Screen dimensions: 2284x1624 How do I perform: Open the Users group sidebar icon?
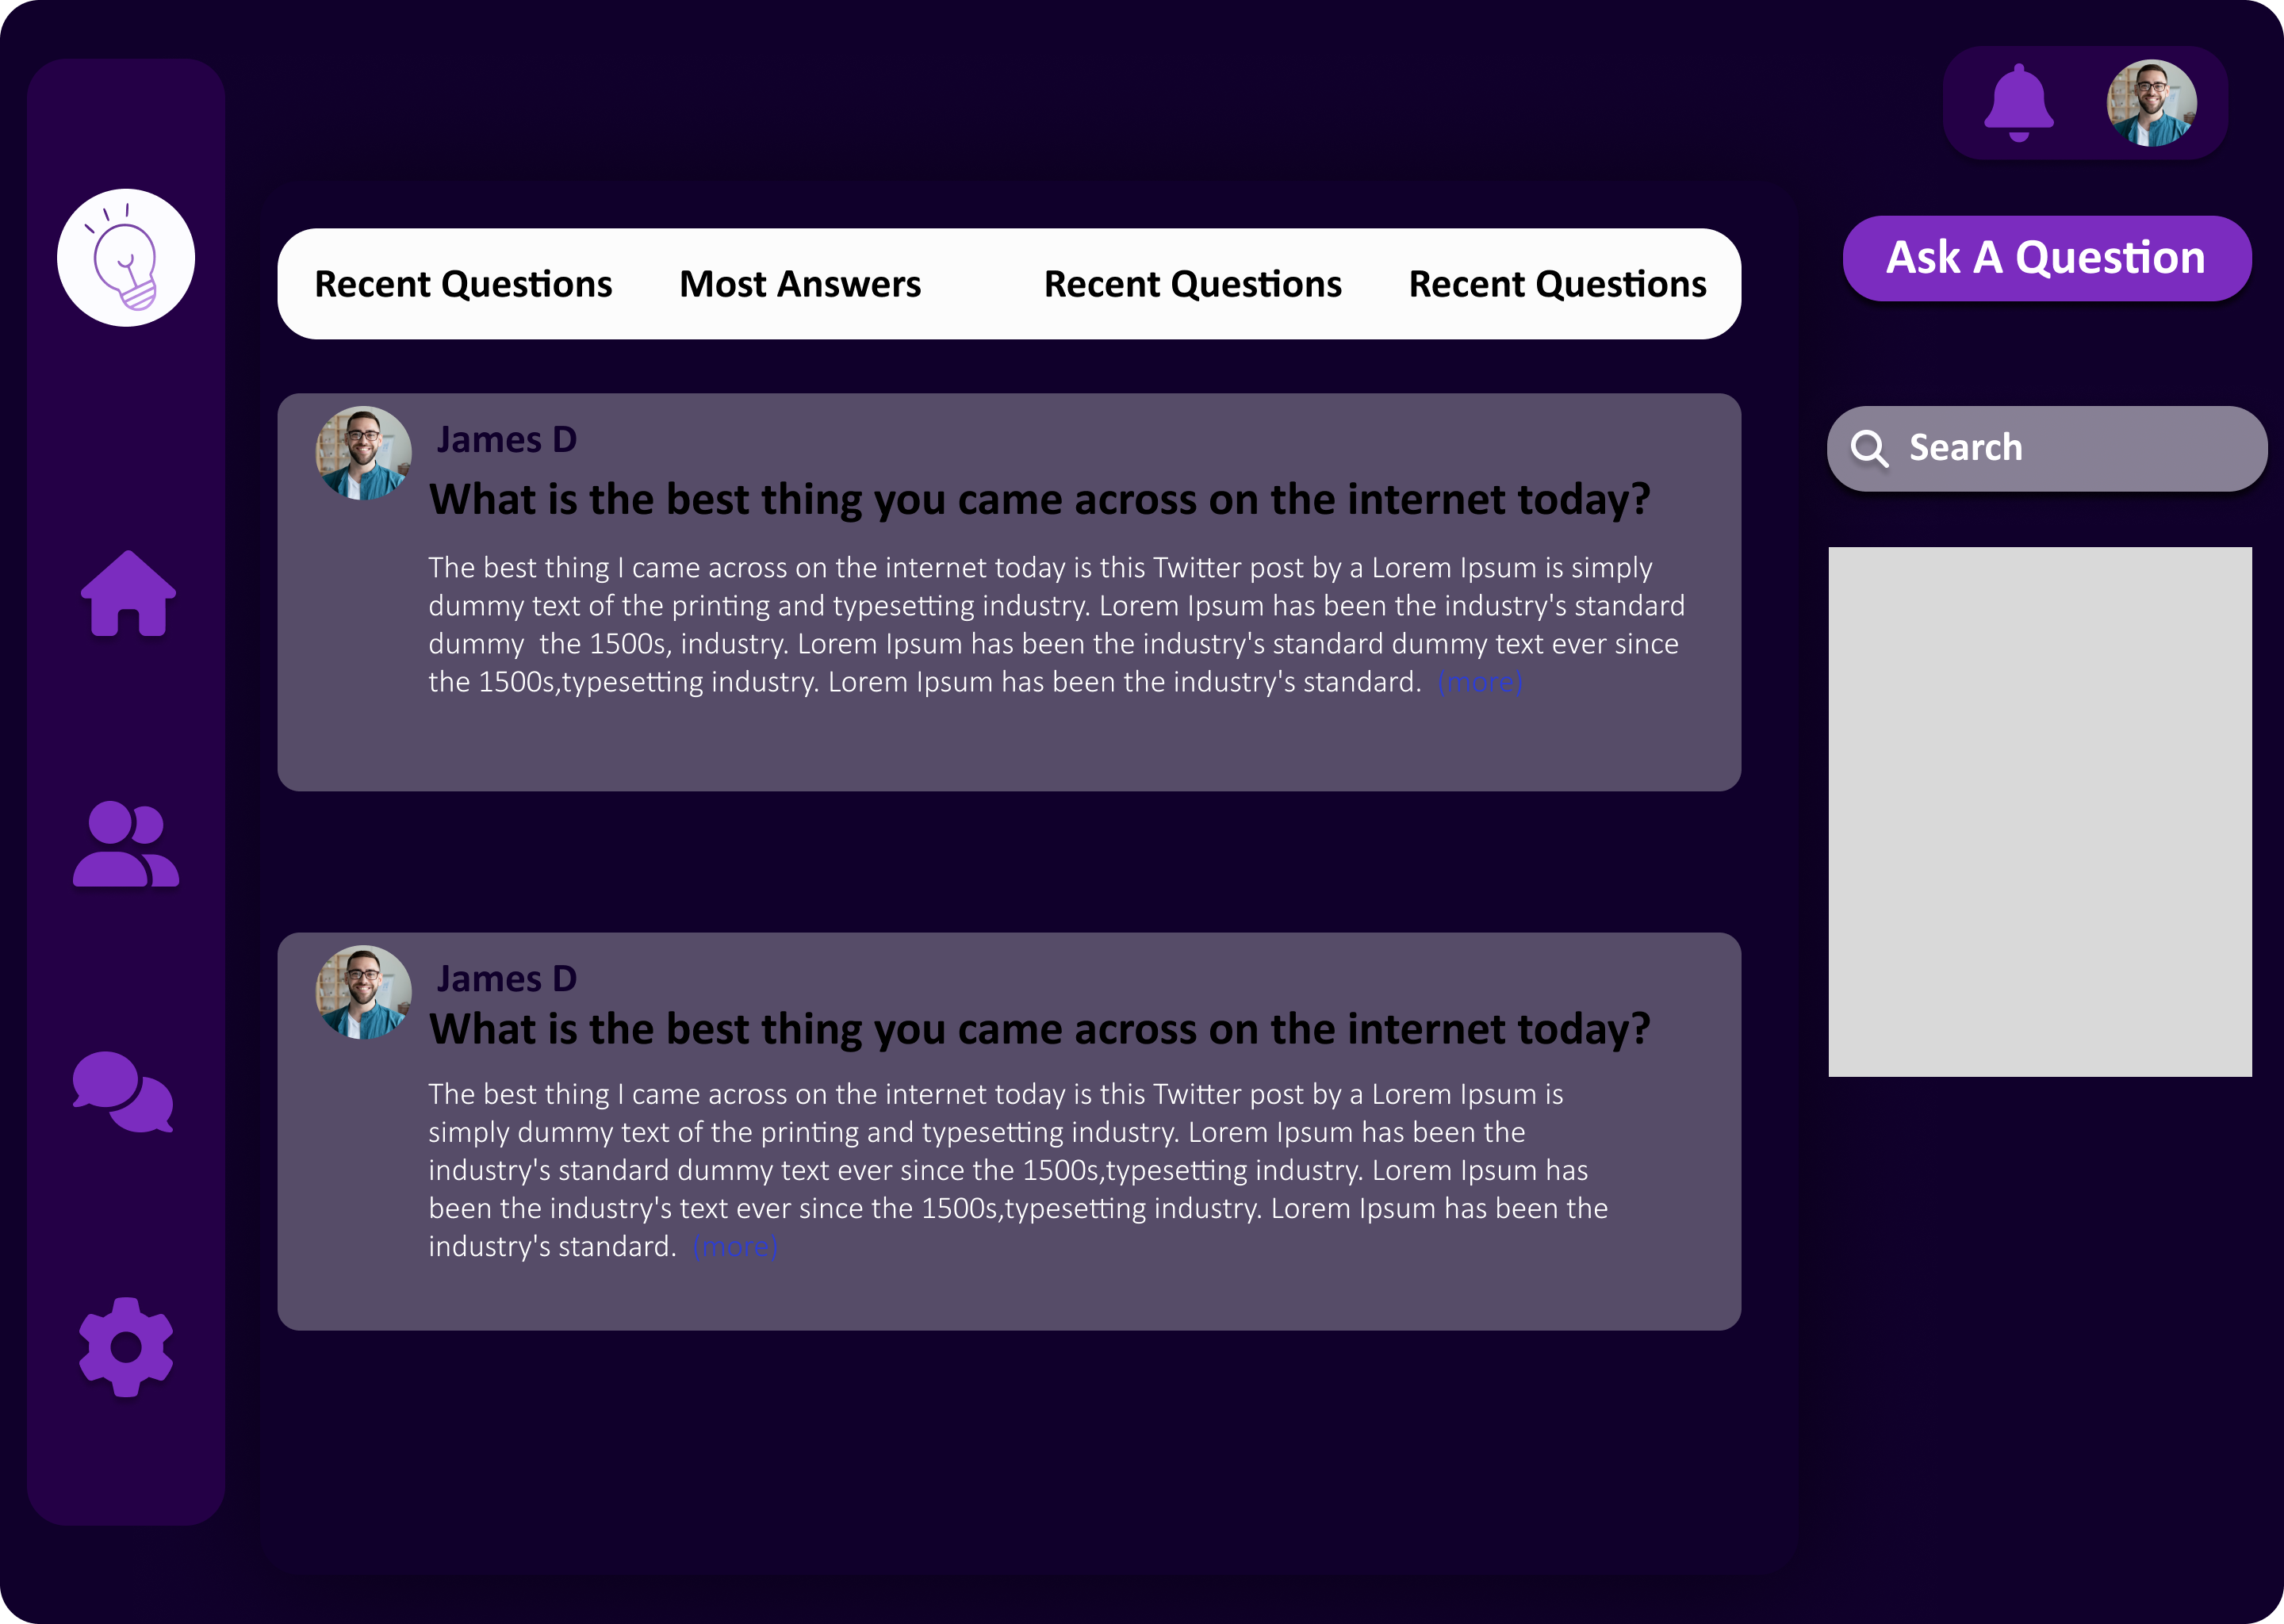(126, 844)
